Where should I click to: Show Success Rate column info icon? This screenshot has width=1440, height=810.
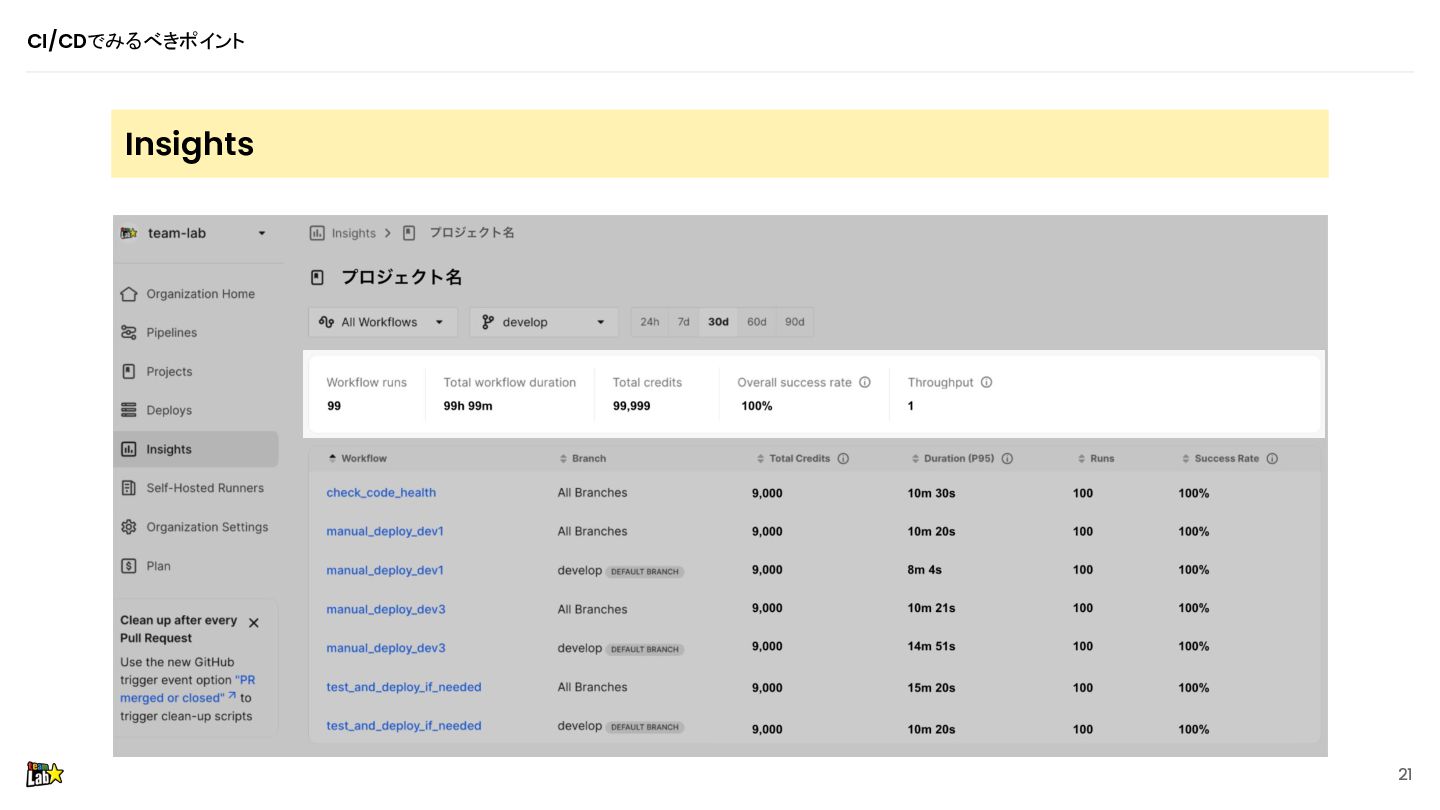click(1272, 459)
